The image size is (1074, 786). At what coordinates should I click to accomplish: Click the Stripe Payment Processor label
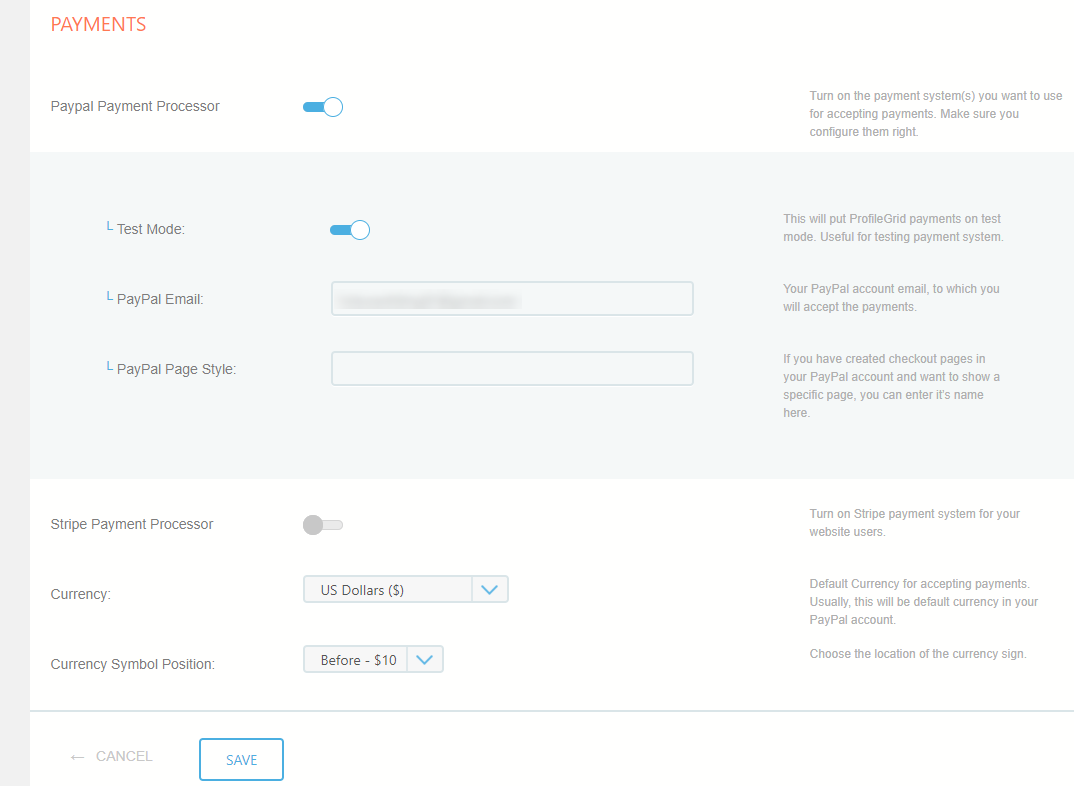tap(132, 524)
